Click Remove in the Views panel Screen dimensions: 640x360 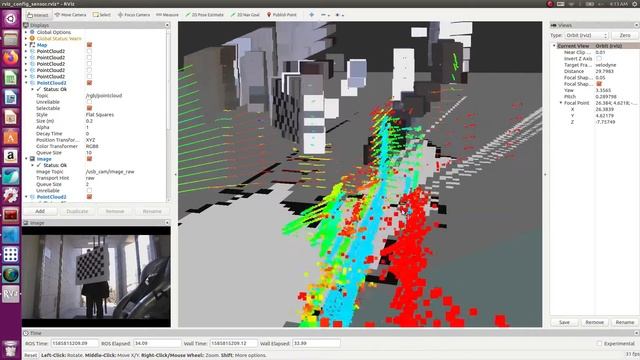tap(594, 322)
